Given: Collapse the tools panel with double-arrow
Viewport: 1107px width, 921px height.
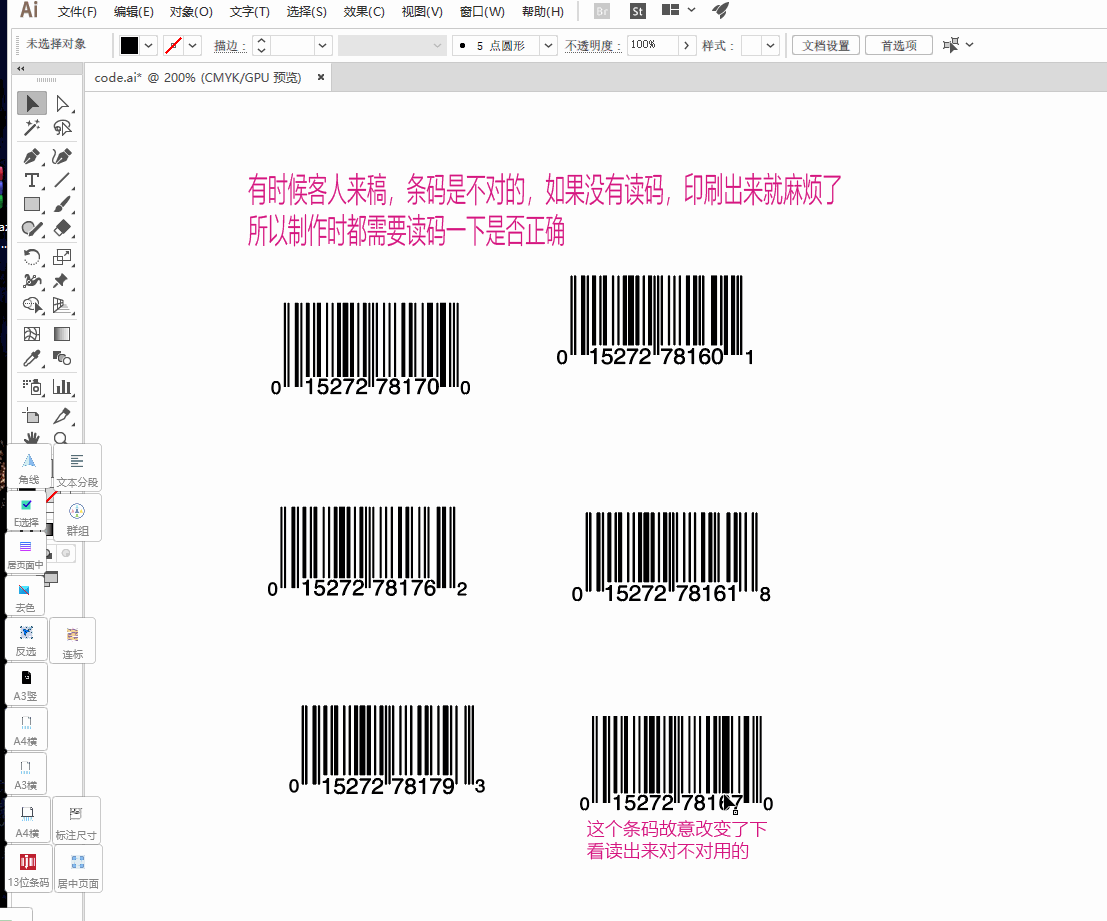Looking at the screenshot, I should (x=21, y=68).
